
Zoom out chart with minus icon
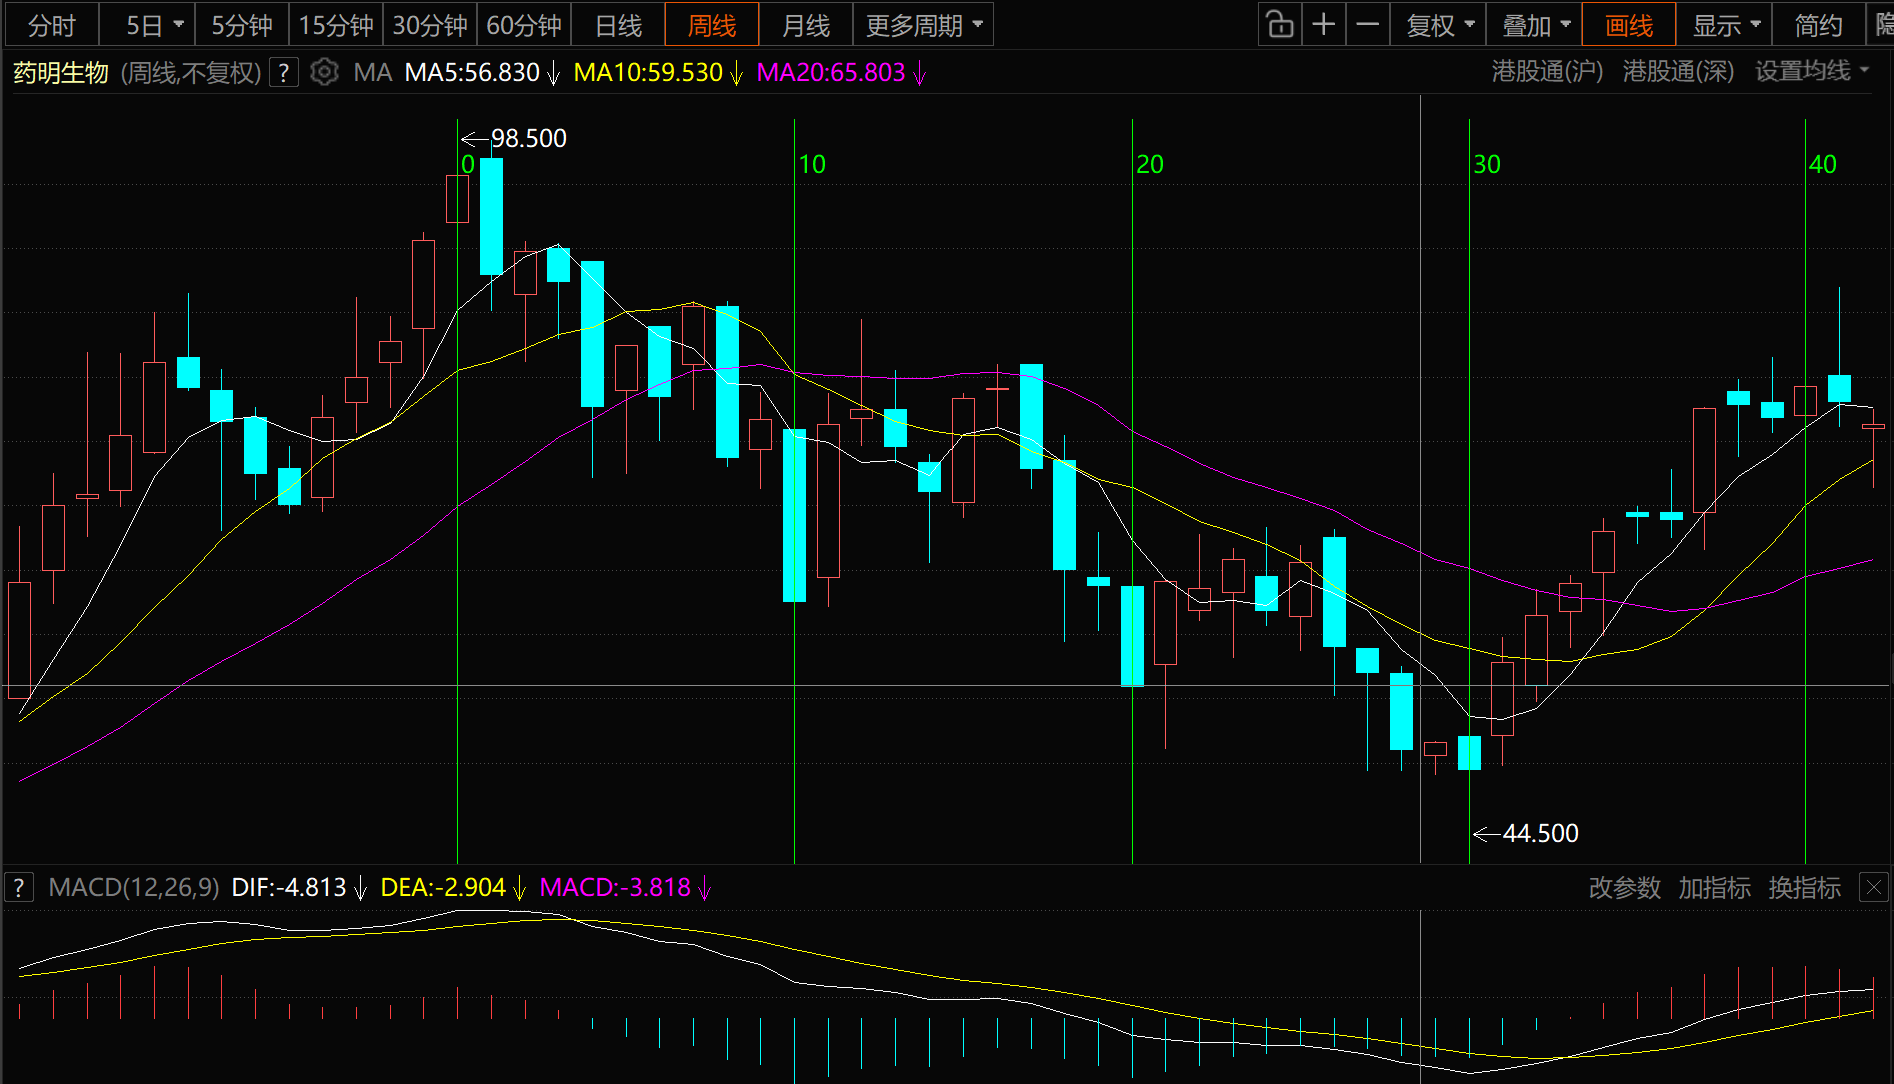(x=1367, y=25)
